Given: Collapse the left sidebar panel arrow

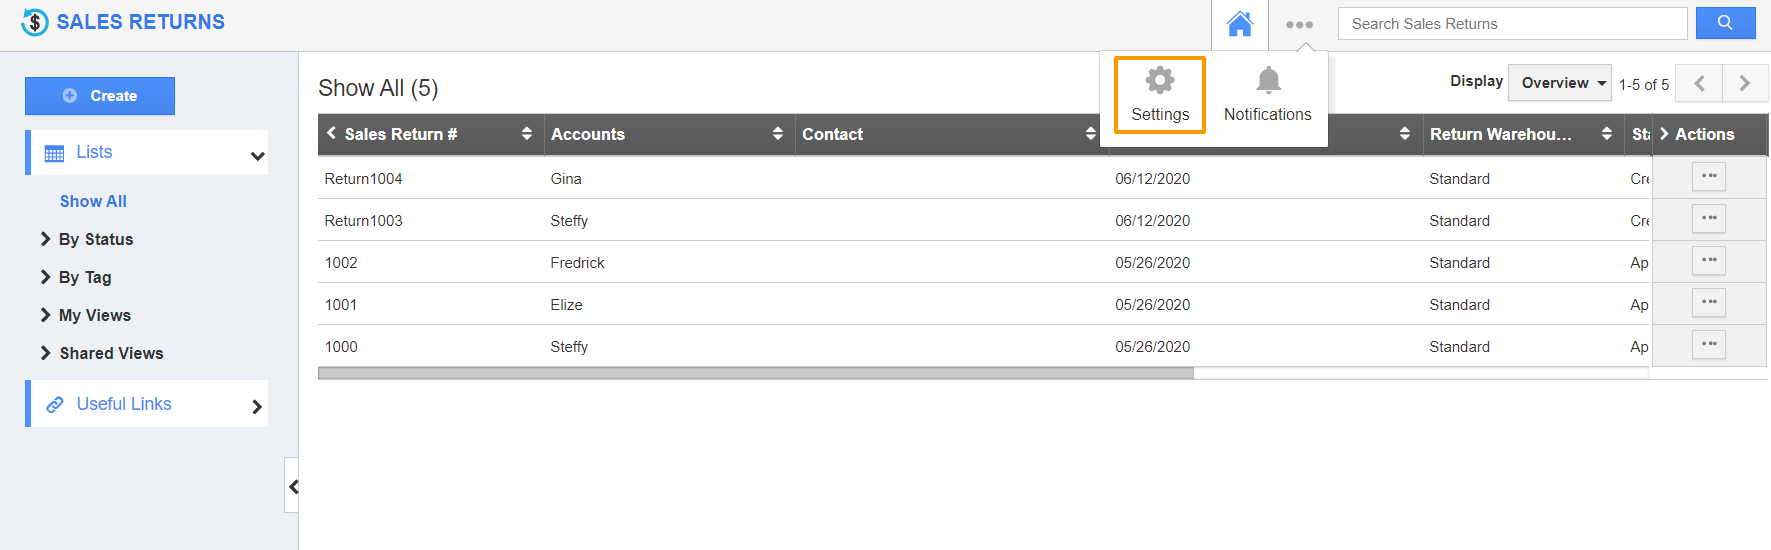Looking at the screenshot, I should (x=293, y=486).
